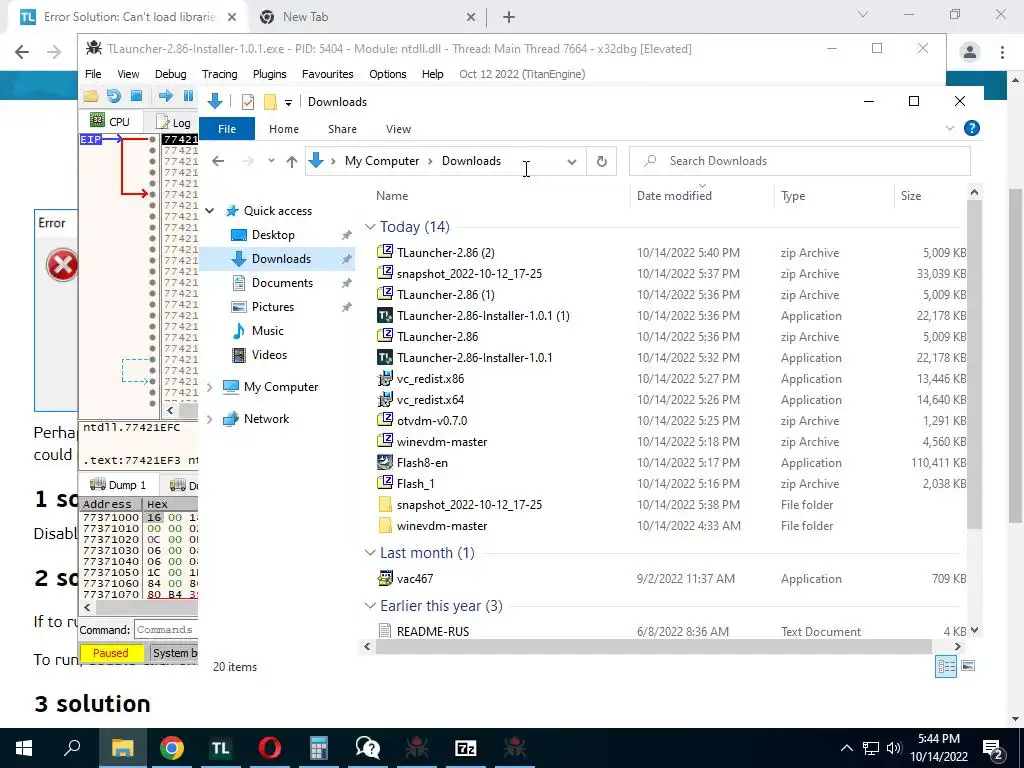
Task: Select Music in the navigation pane
Action: click(x=267, y=331)
